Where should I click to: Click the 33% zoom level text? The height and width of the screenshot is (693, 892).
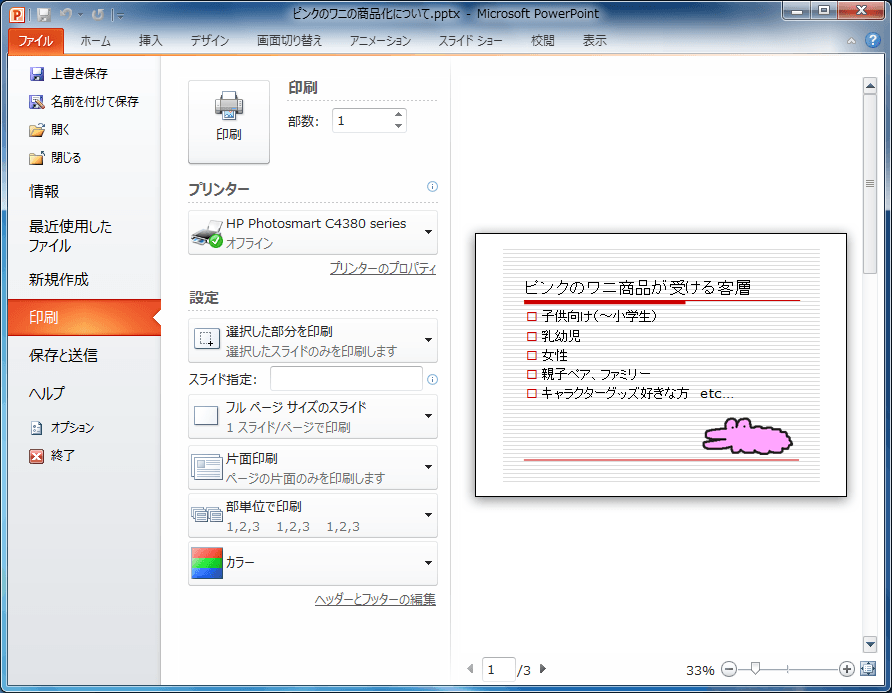click(x=700, y=670)
